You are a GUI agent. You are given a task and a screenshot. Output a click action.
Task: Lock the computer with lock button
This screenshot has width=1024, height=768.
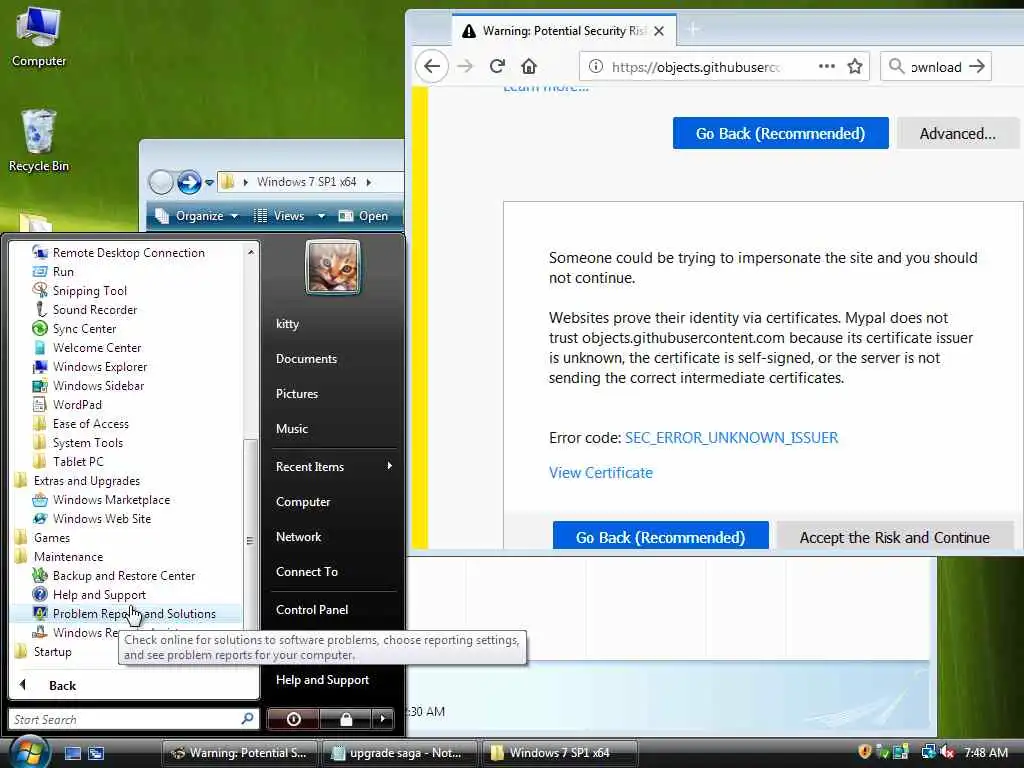345,719
